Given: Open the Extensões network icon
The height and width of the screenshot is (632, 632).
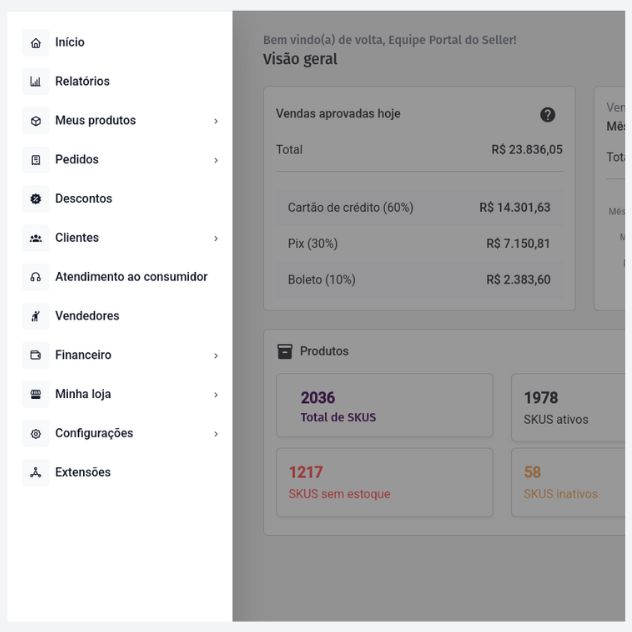Looking at the screenshot, I should tap(36, 472).
